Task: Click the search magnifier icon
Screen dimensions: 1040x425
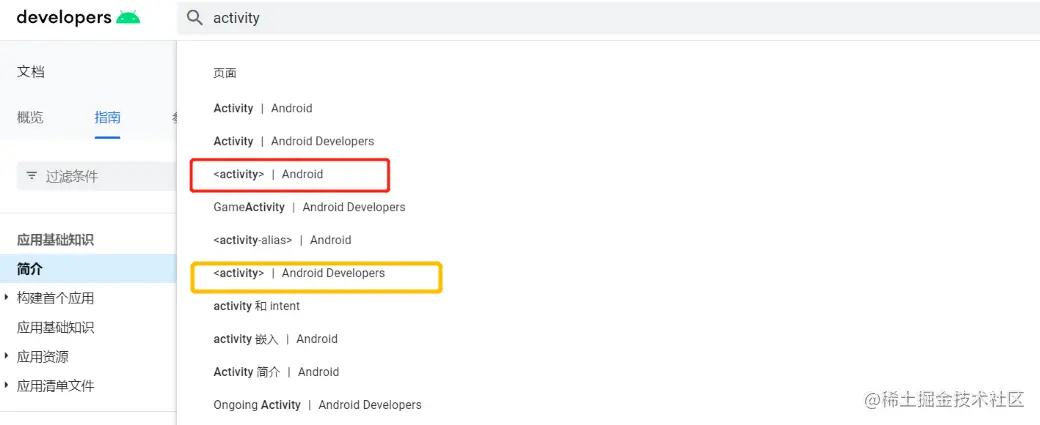Action: pyautogui.click(x=195, y=18)
